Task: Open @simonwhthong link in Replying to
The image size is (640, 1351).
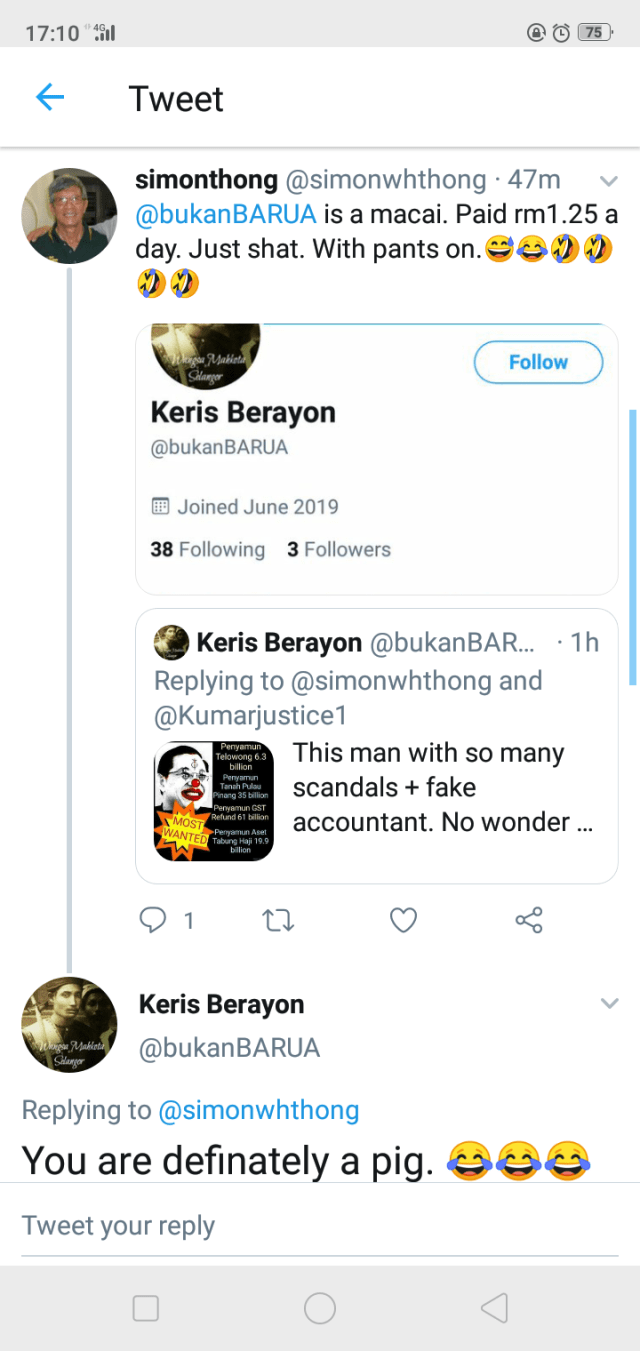Action: click(258, 1110)
